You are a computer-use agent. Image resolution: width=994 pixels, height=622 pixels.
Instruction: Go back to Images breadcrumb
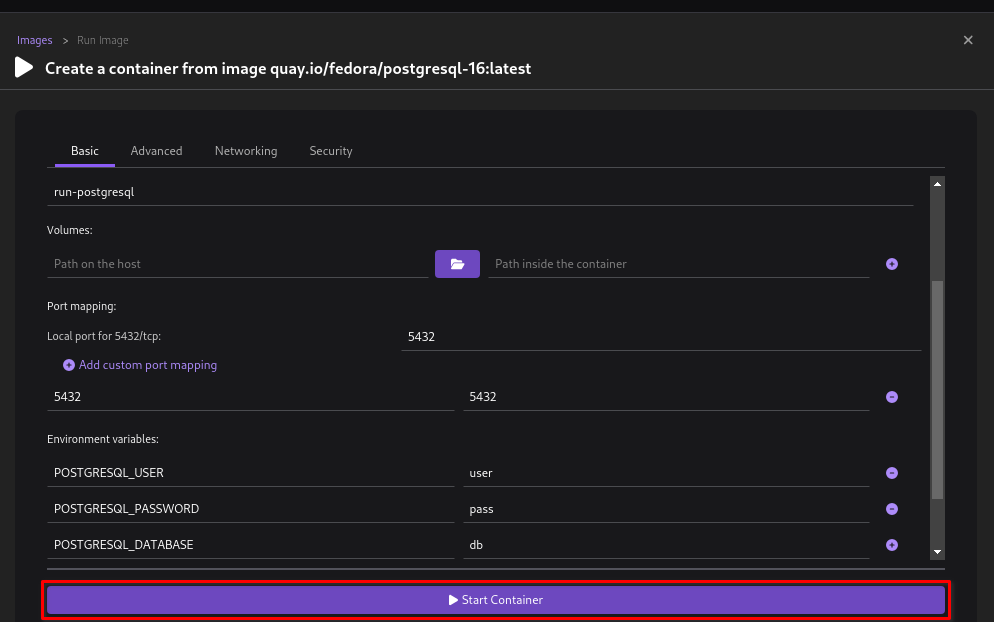pyautogui.click(x=34, y=40)
